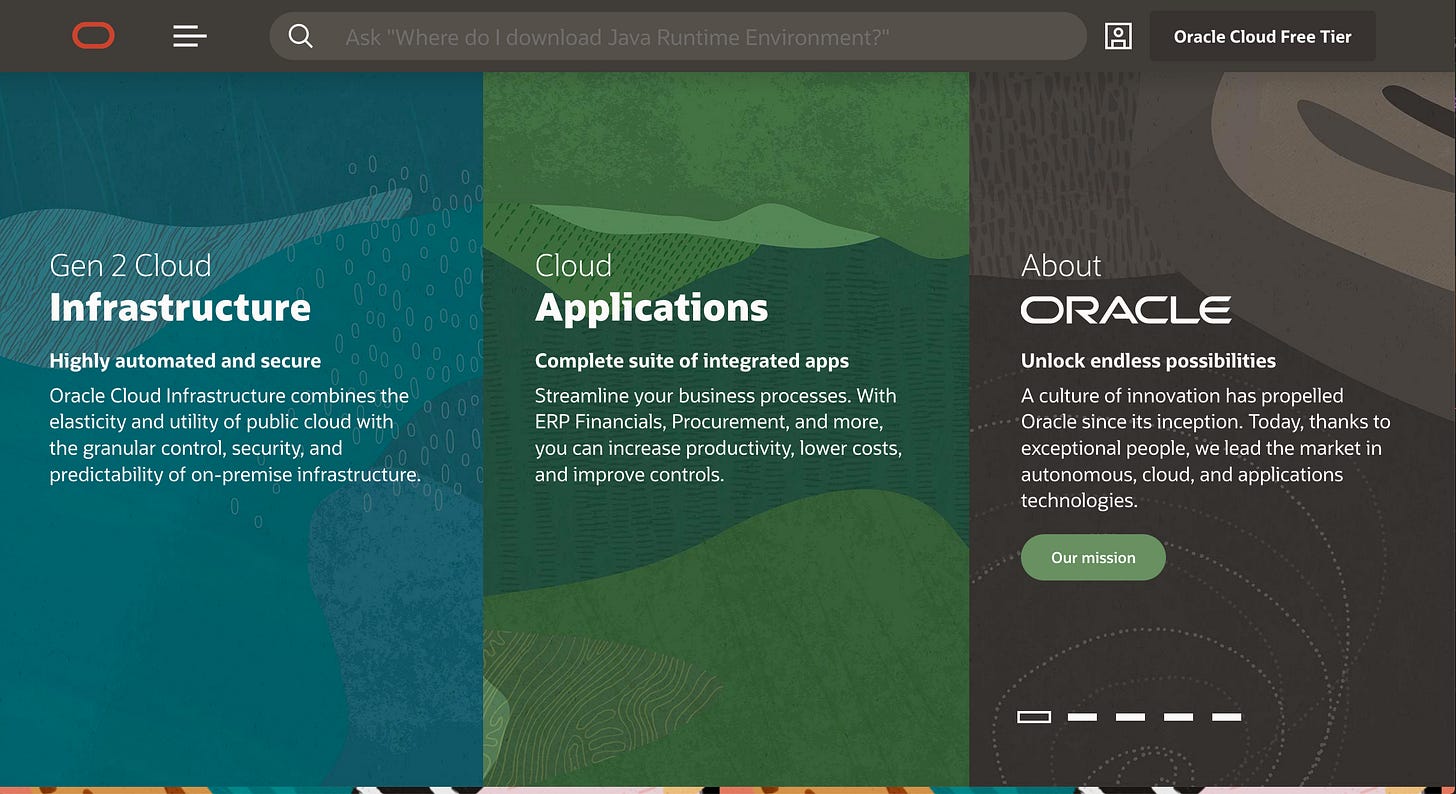
Task: Open the Gen 2 Cloud Infrastructure heading
Action: [180, 288]
